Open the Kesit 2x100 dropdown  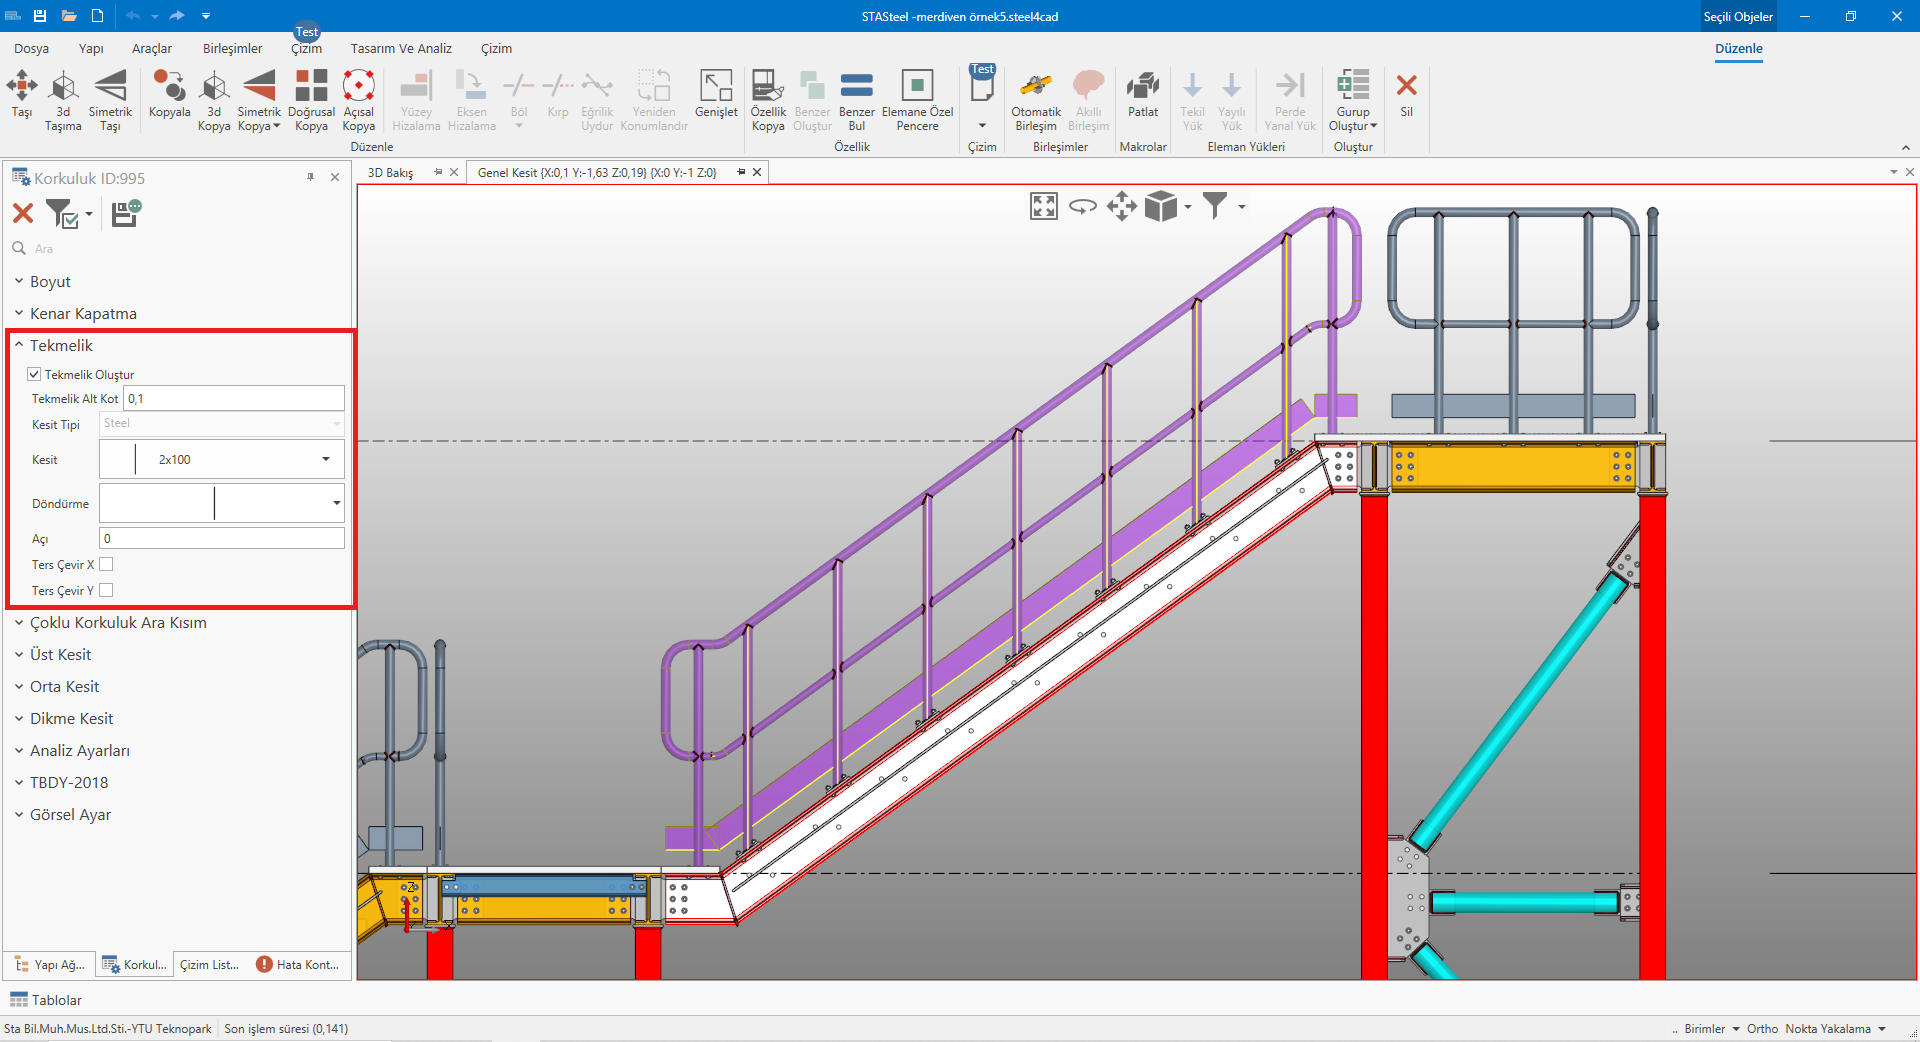[x=325, y=460]
